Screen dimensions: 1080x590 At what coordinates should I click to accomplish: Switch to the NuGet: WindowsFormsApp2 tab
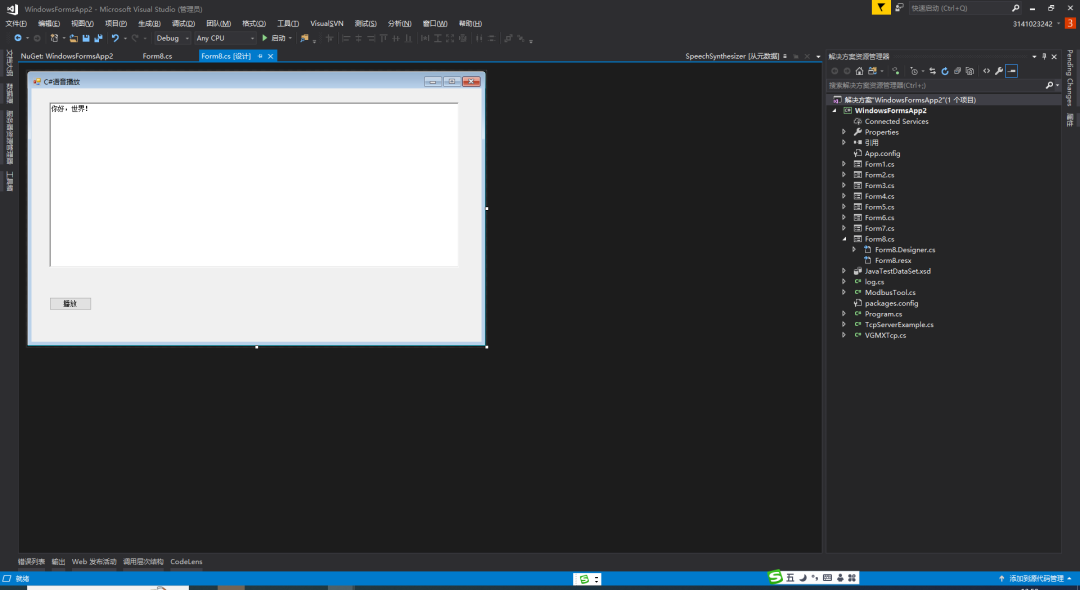(x=66, y=56)
